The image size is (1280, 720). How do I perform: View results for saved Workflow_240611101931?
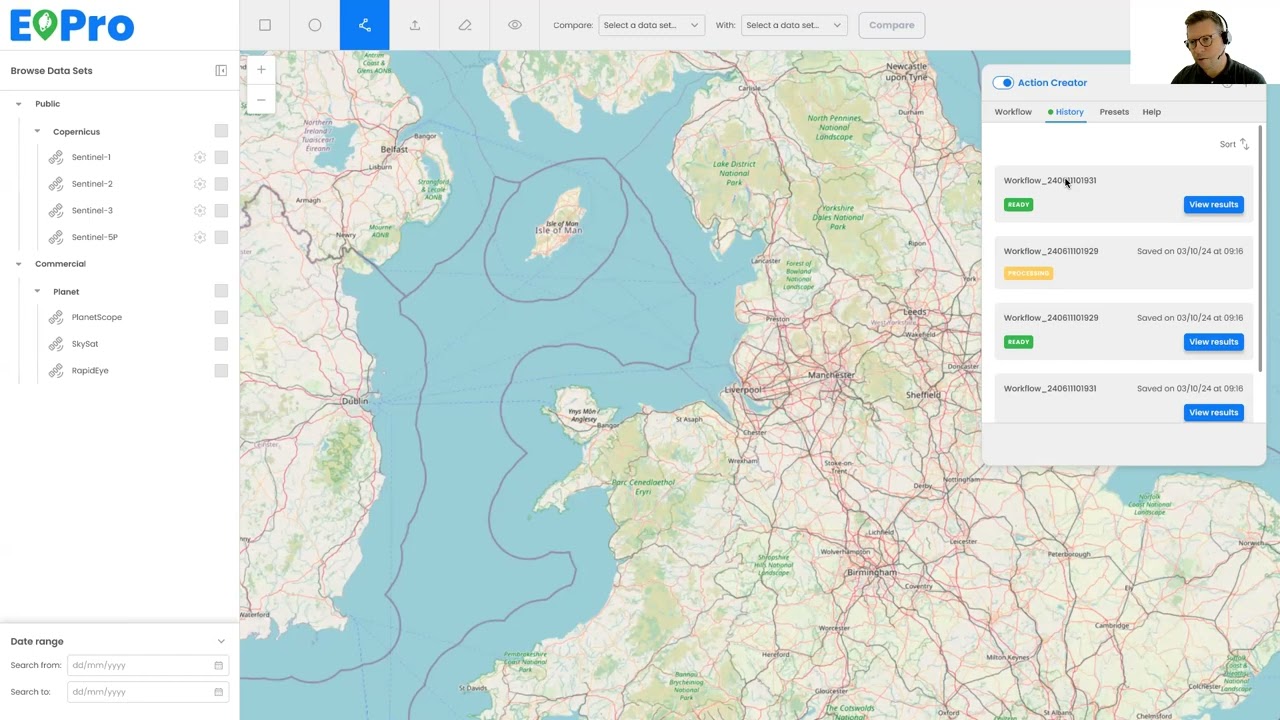pos(1214,412)
